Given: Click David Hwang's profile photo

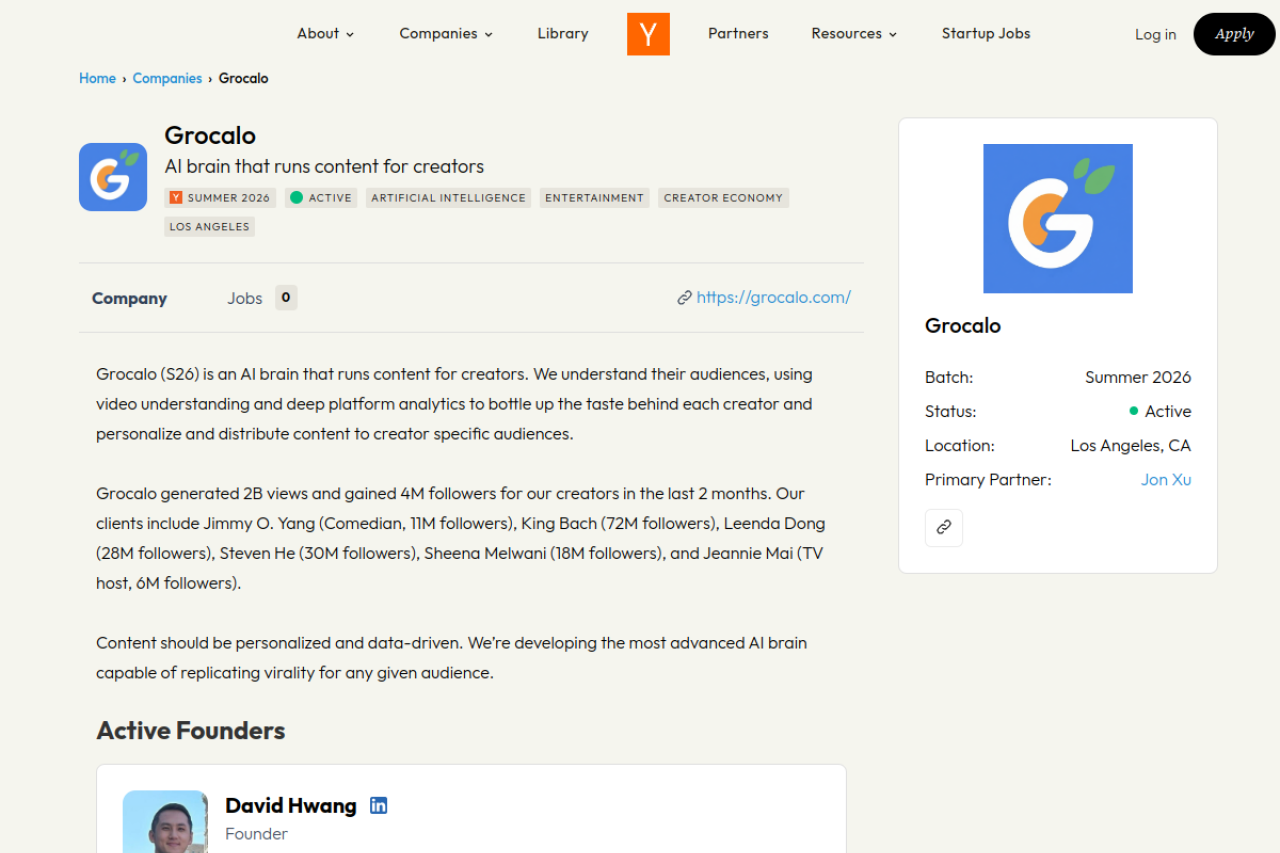Looking at the screenshot, I should click(x=165, y=822).
